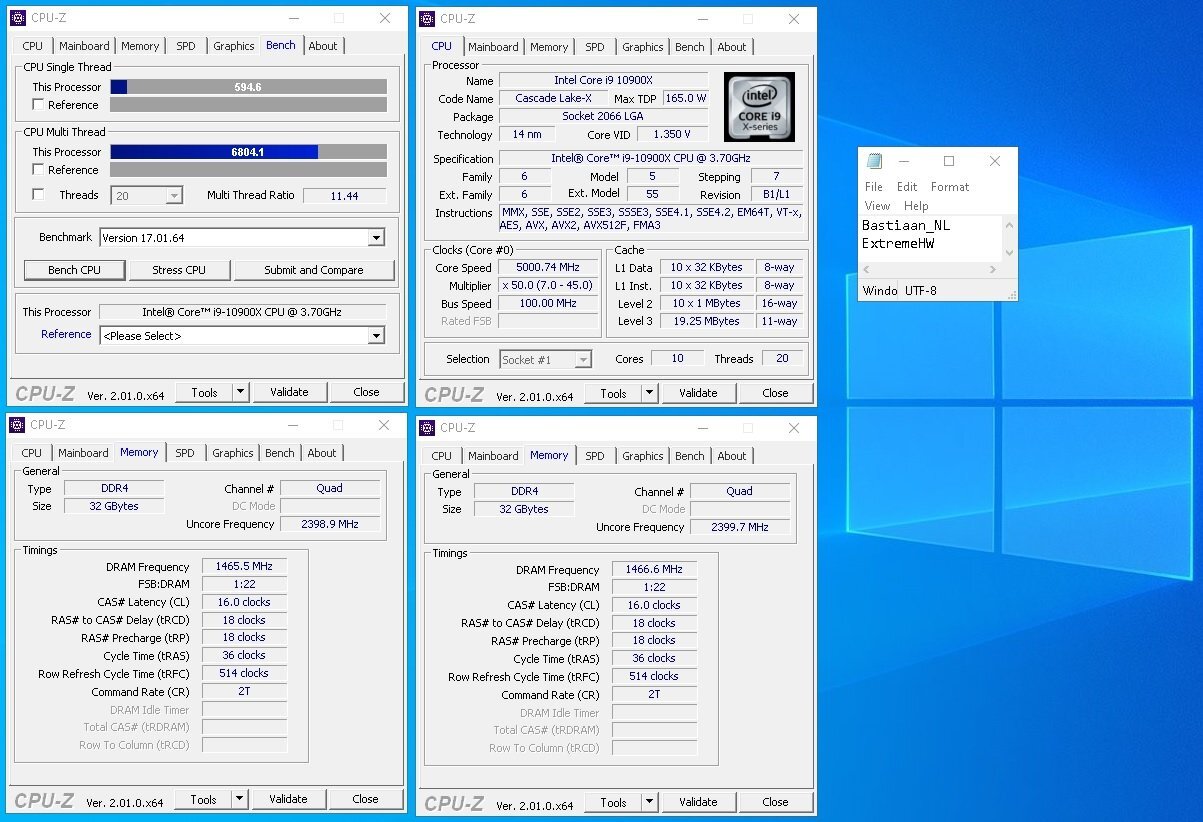This screenshot has height=822, width=1203.
Task: Open the SPD tab in the Bench window
Action: click(186, 46)
